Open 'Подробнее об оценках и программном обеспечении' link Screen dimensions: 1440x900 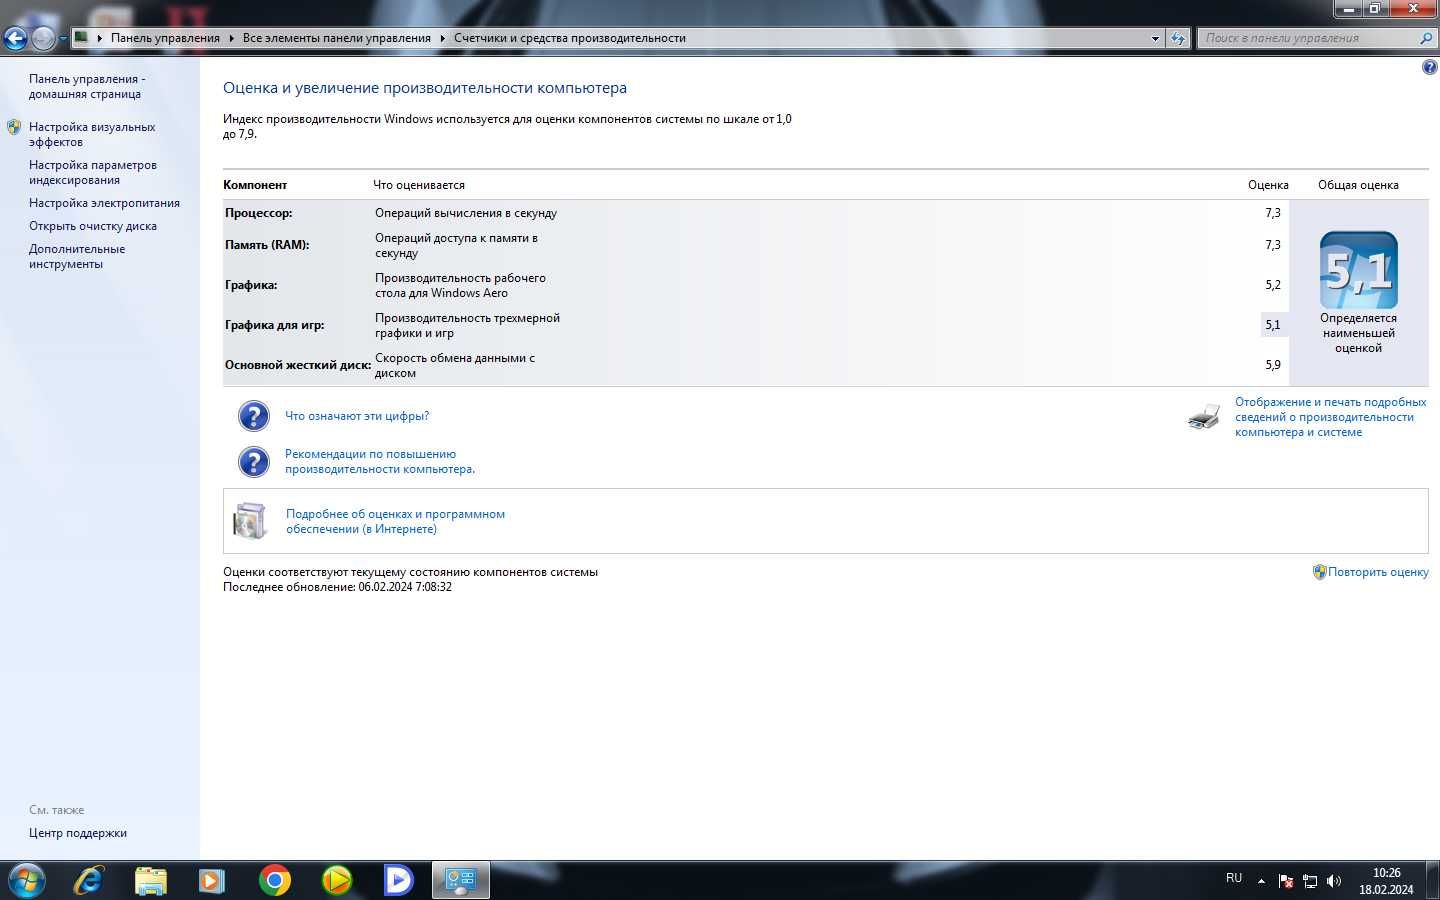[395, 521]
